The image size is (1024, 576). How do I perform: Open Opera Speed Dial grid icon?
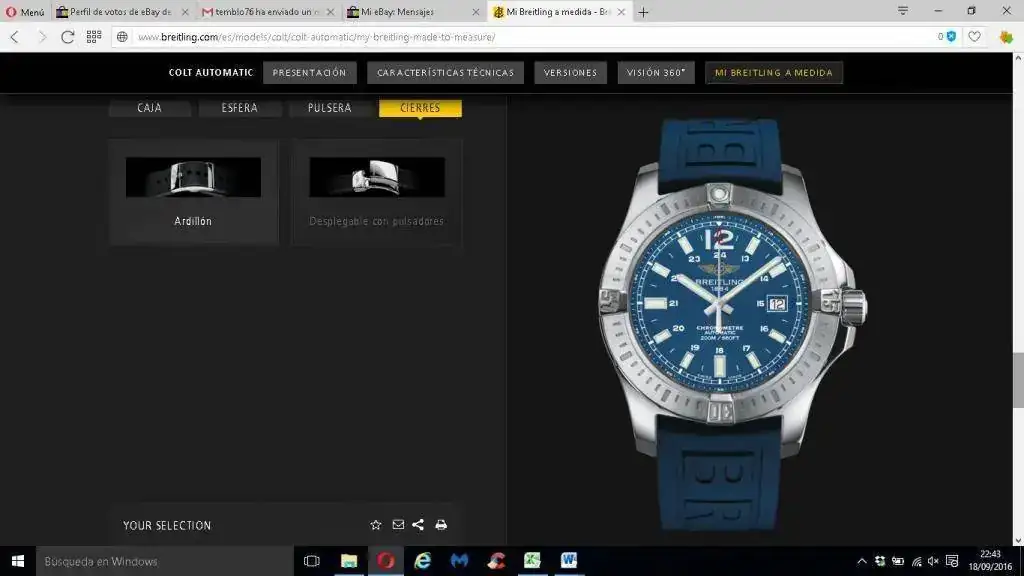tap(94, 36)
